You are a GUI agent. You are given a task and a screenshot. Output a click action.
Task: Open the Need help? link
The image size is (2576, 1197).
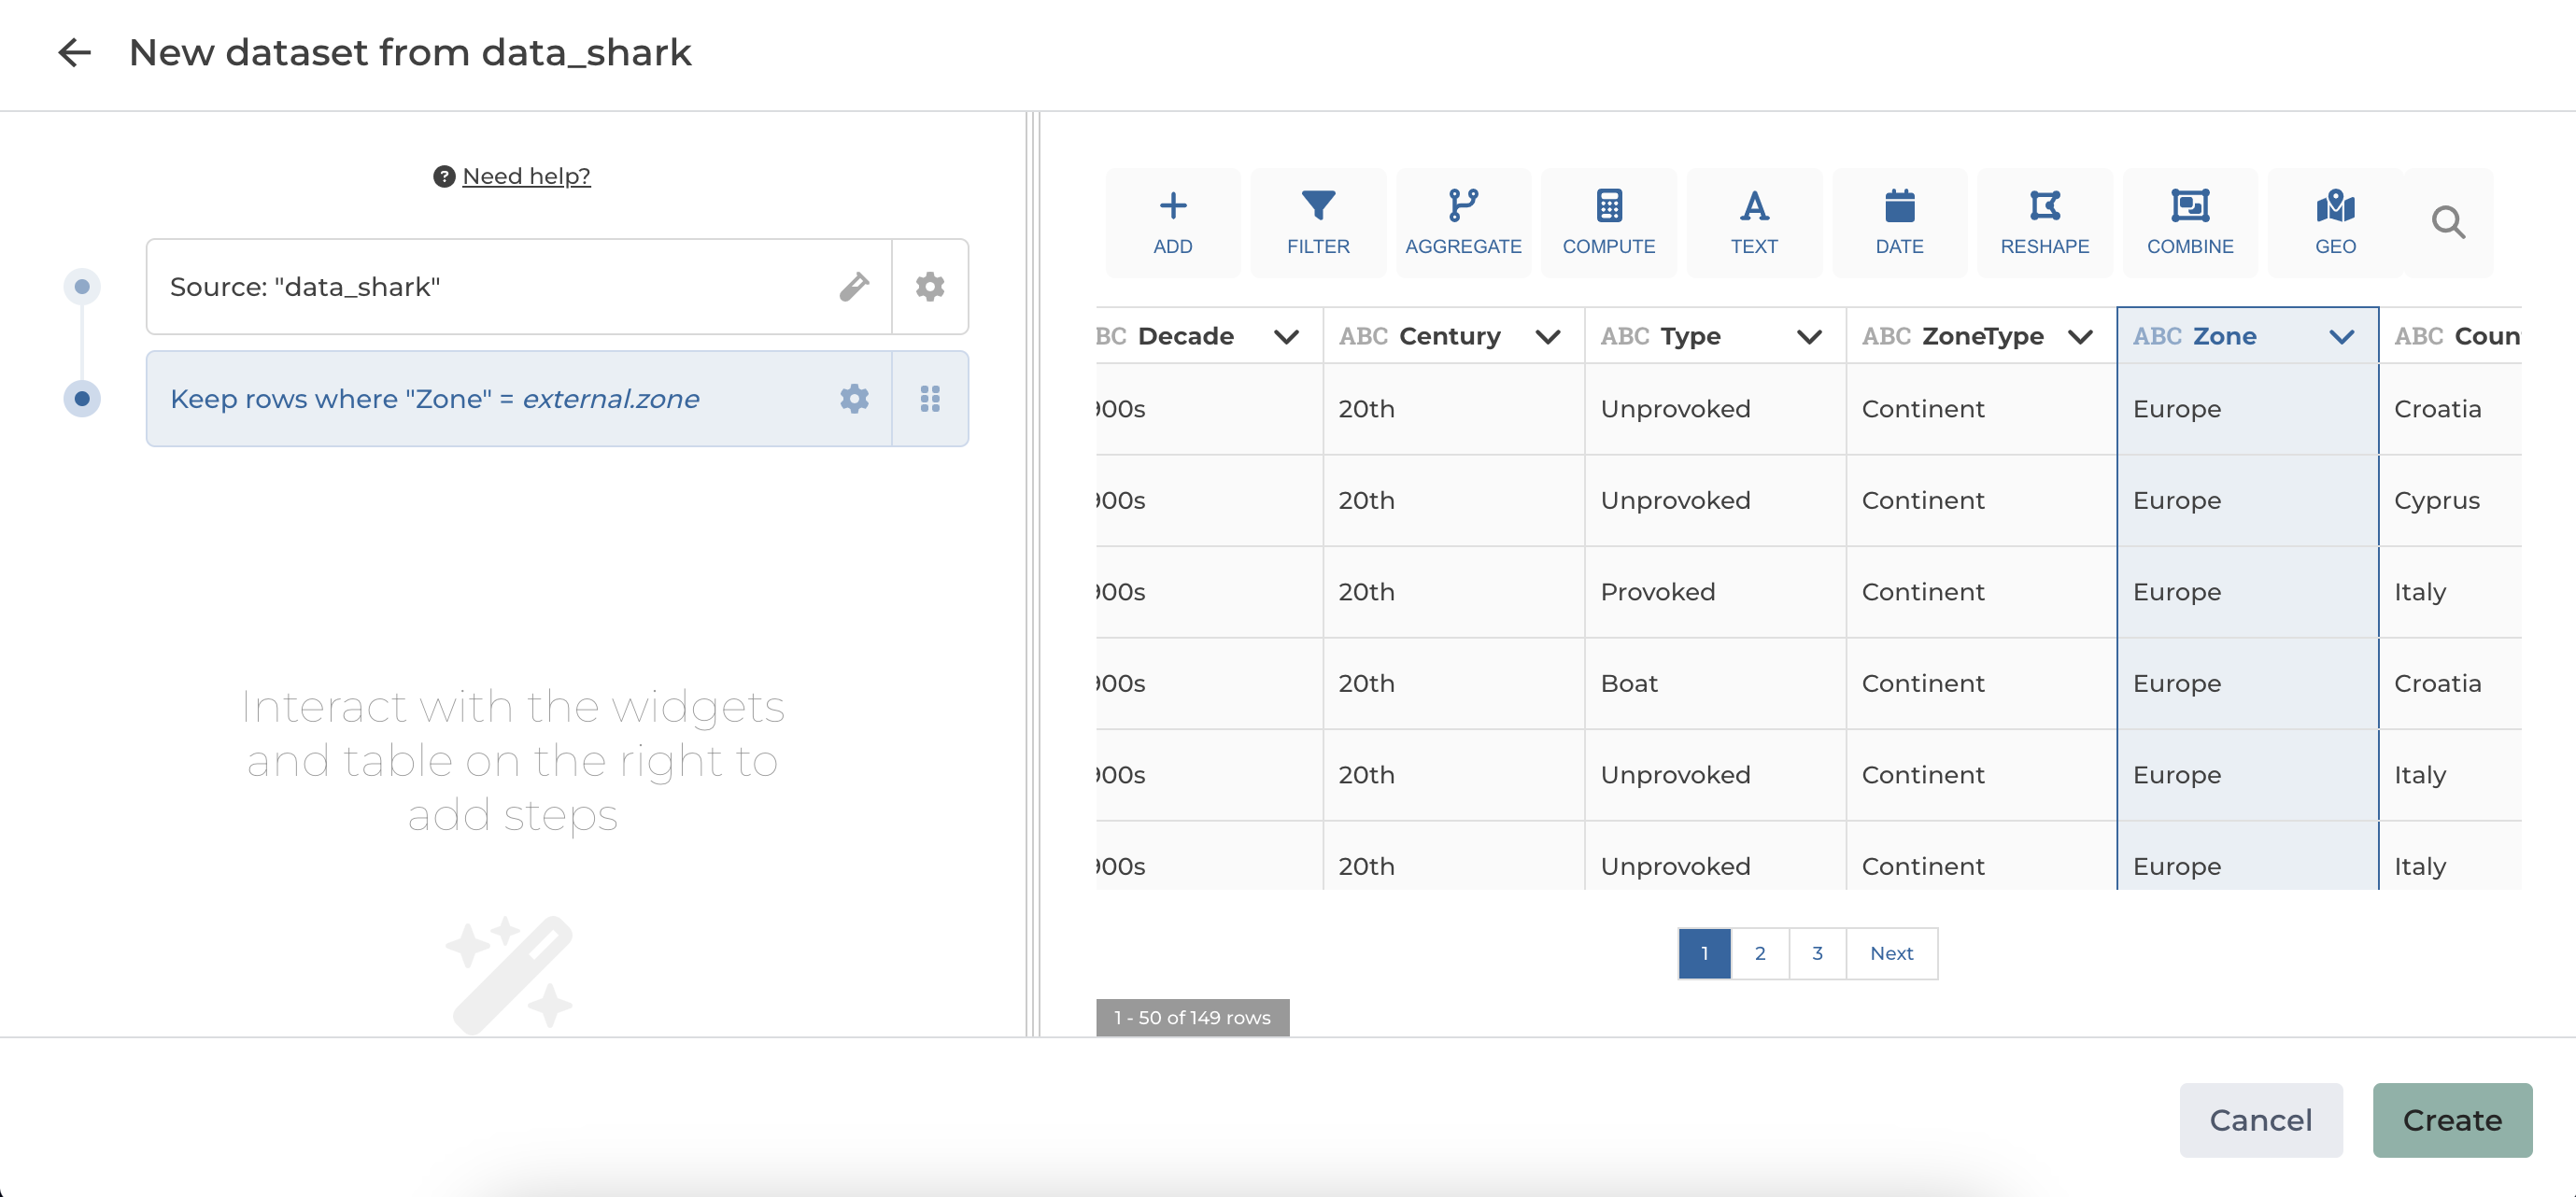coord(525,176)
